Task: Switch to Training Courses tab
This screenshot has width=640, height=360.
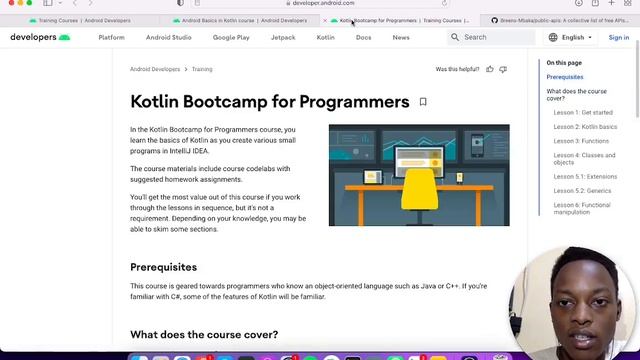Action: pyautogui.click(x=80, y=20)
